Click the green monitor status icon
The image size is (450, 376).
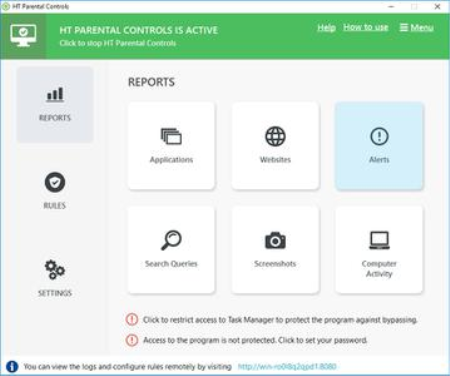[x=23, y=36]
